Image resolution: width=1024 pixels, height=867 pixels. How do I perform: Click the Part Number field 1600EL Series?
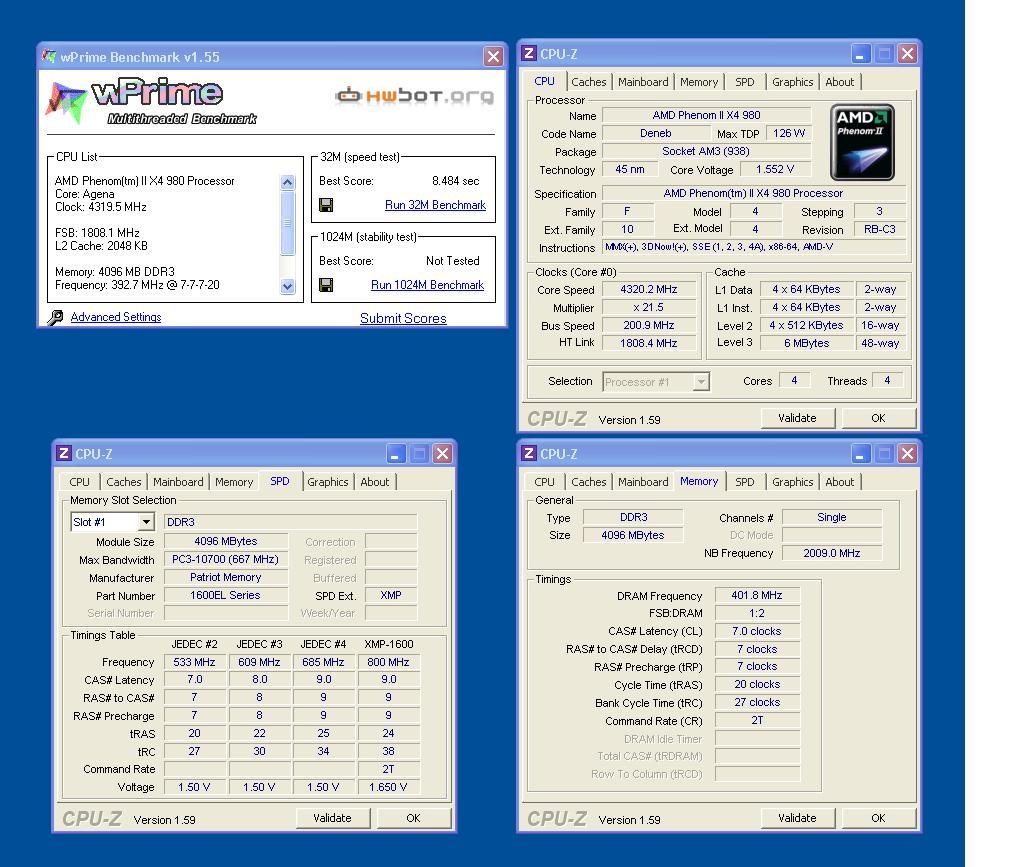[x=225, y=595]
